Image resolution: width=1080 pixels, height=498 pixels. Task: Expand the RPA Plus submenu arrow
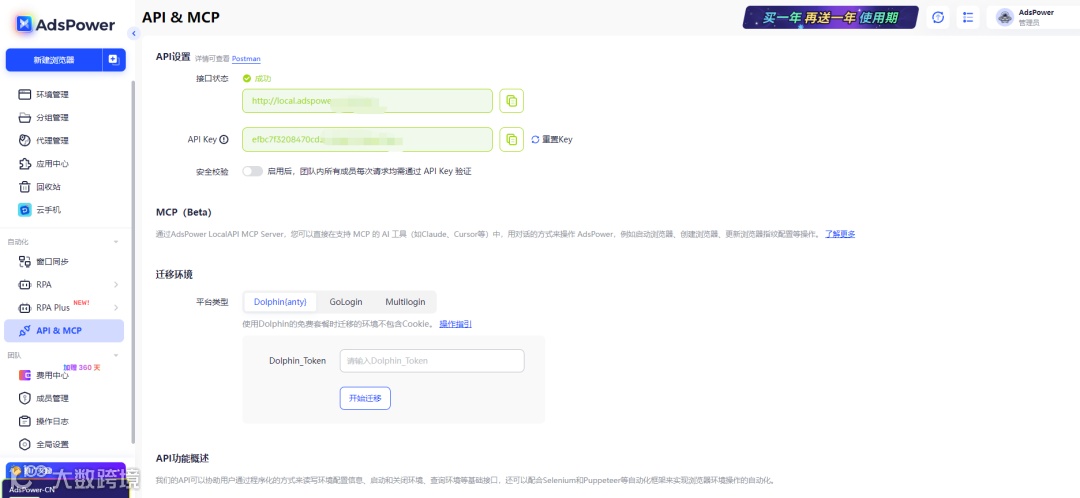click(x=116, y=307)
